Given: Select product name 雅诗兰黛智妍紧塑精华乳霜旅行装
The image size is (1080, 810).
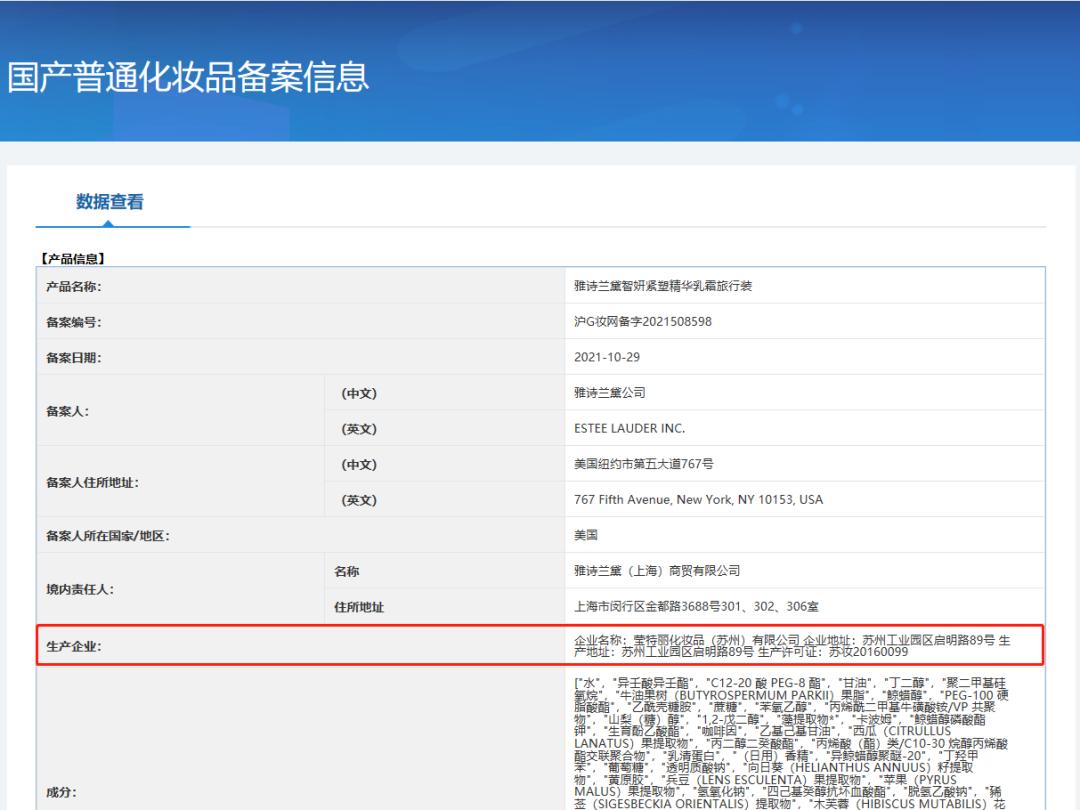Looking at the screenshot, I should pyautogui.click(x=663, y=286).
